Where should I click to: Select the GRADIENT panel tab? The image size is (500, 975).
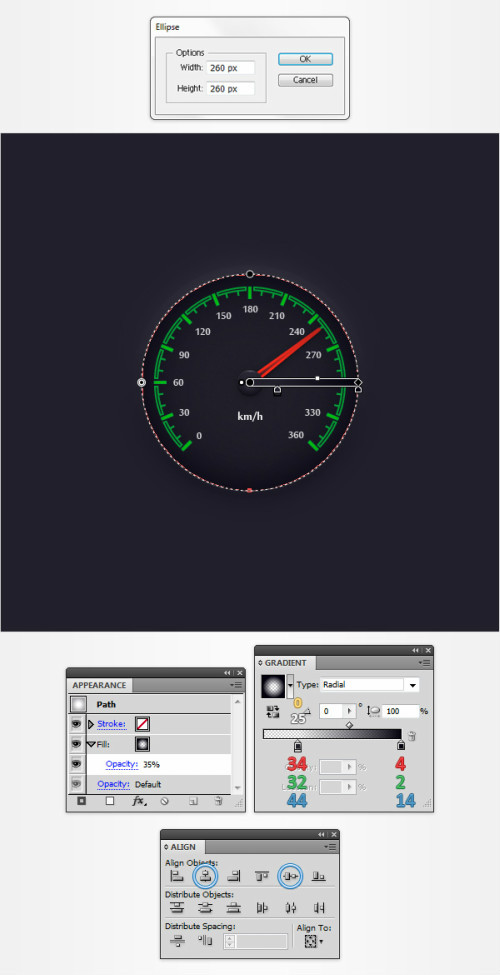click(x=286, y=663)
